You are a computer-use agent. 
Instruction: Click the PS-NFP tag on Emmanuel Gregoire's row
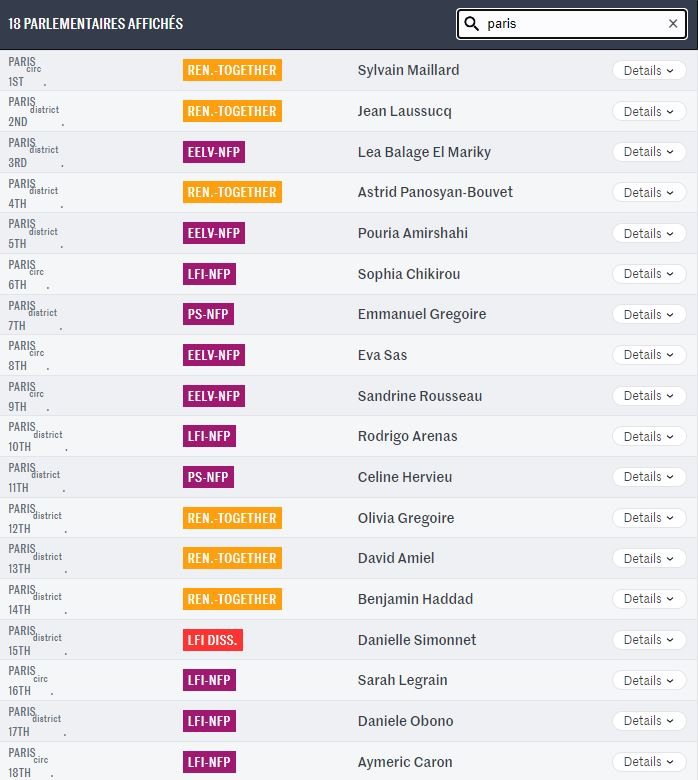coord(208,314)
